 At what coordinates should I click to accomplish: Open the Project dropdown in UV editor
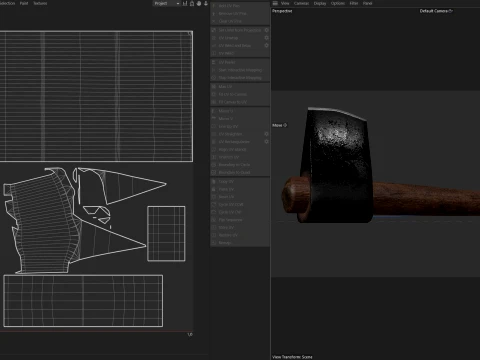(167, 3)
